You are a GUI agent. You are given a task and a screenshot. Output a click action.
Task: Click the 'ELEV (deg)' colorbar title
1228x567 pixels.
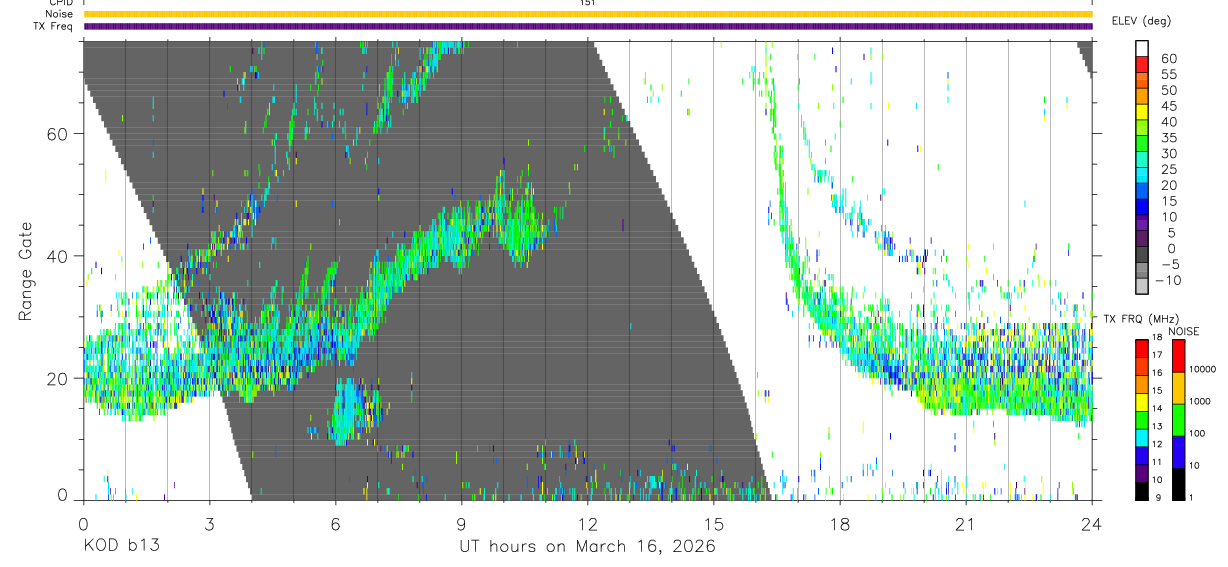(1141, 21)
